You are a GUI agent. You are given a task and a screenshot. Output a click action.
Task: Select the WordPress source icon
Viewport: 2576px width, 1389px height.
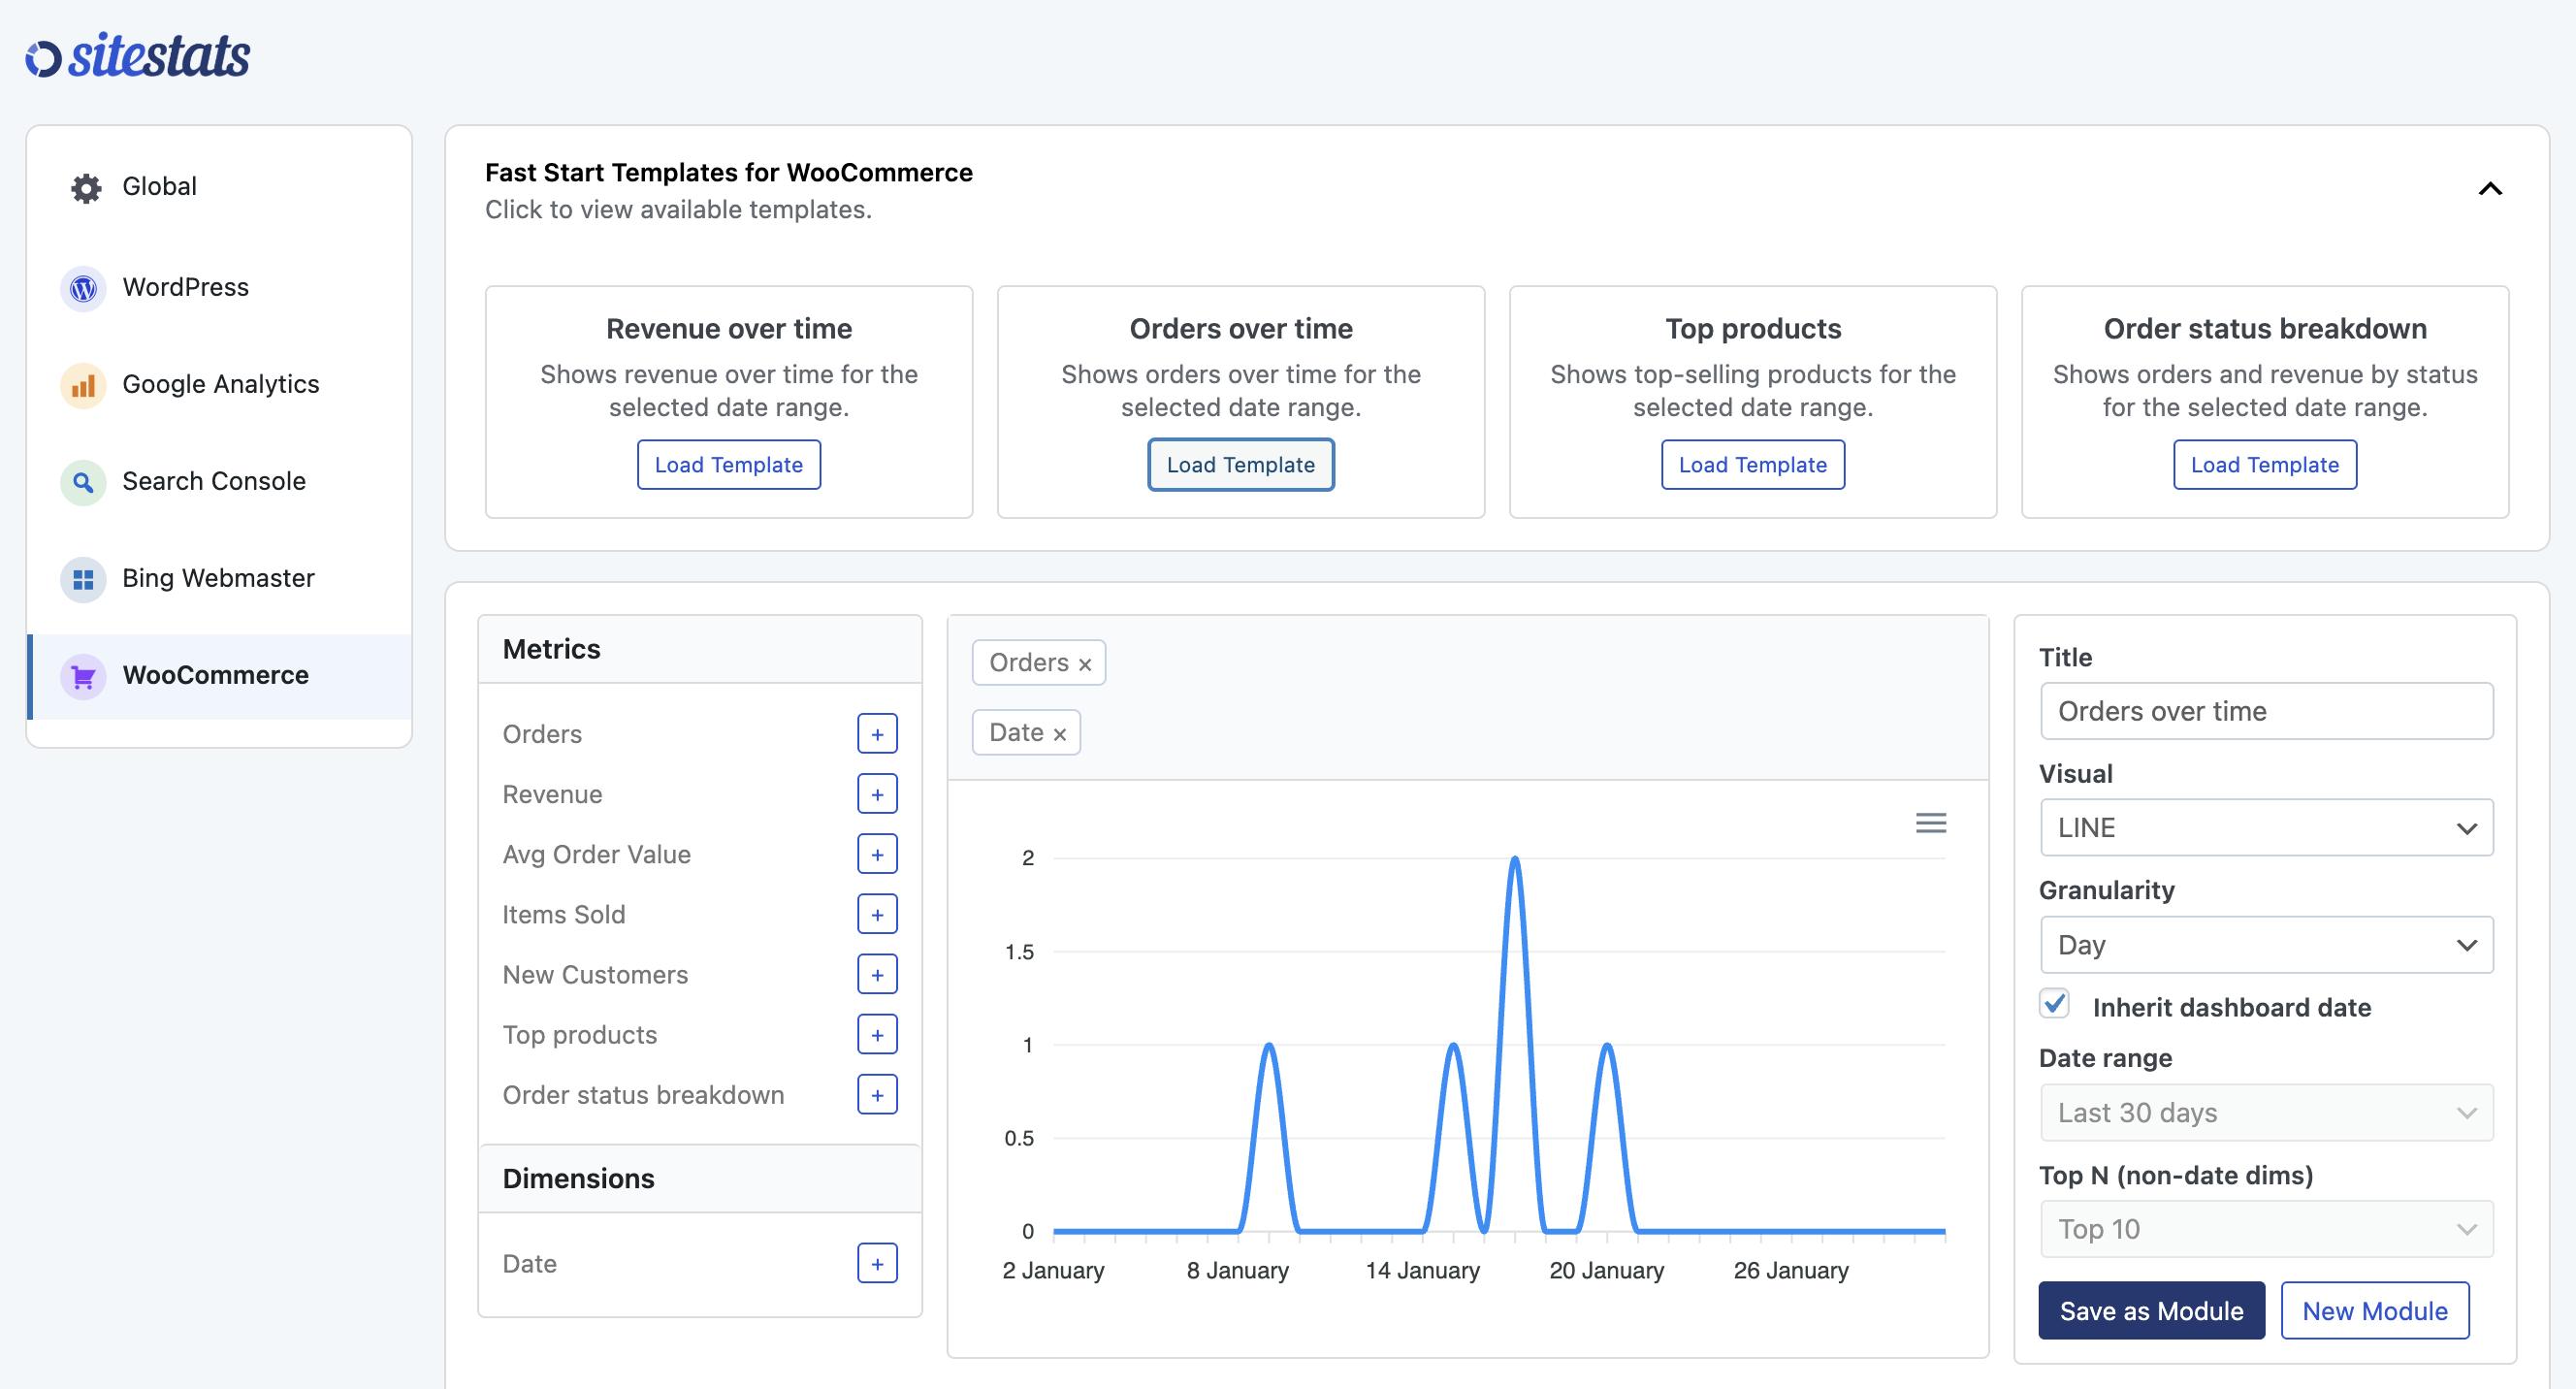(83, 288)
